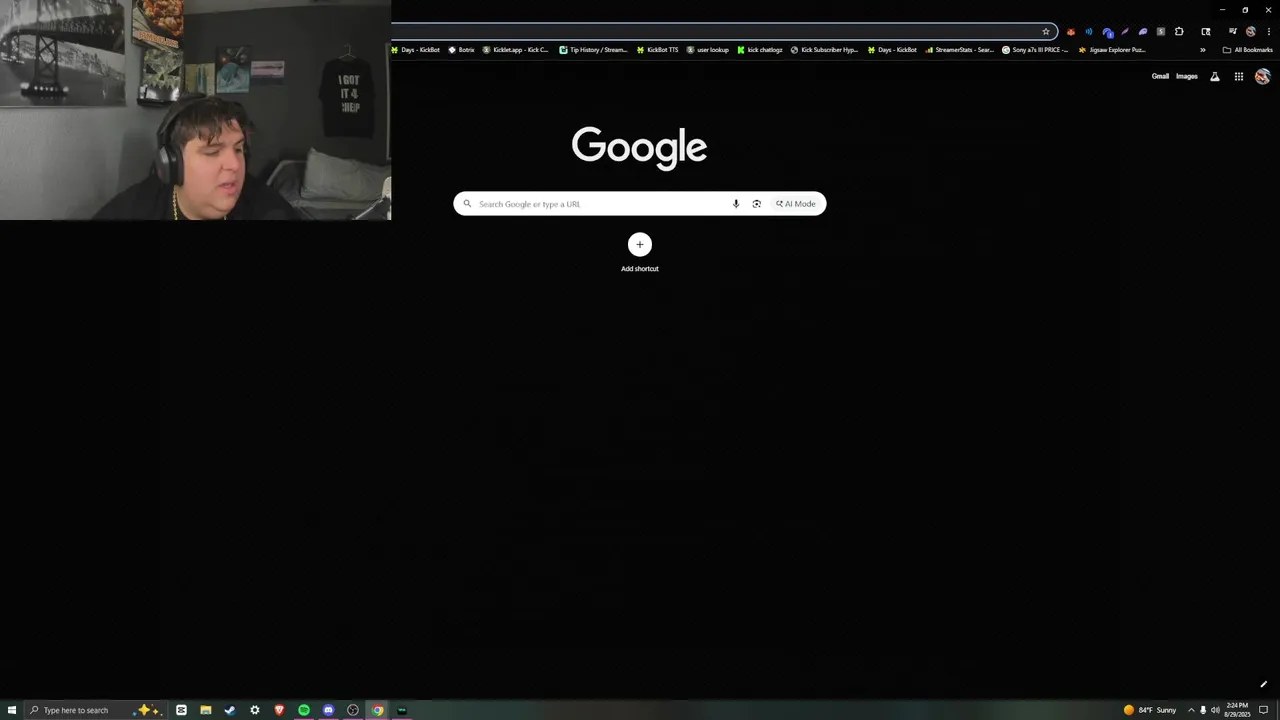Screen dimensions: 1280x720
Task: Open File Explorer from the taskbar
Action: coord(206,710)
